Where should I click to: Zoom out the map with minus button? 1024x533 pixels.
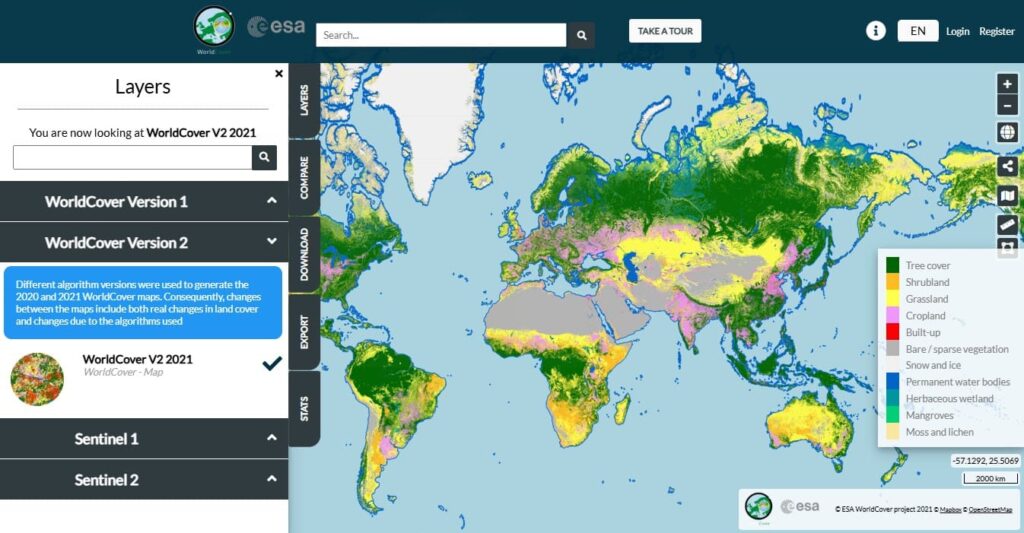point(1007,105)
